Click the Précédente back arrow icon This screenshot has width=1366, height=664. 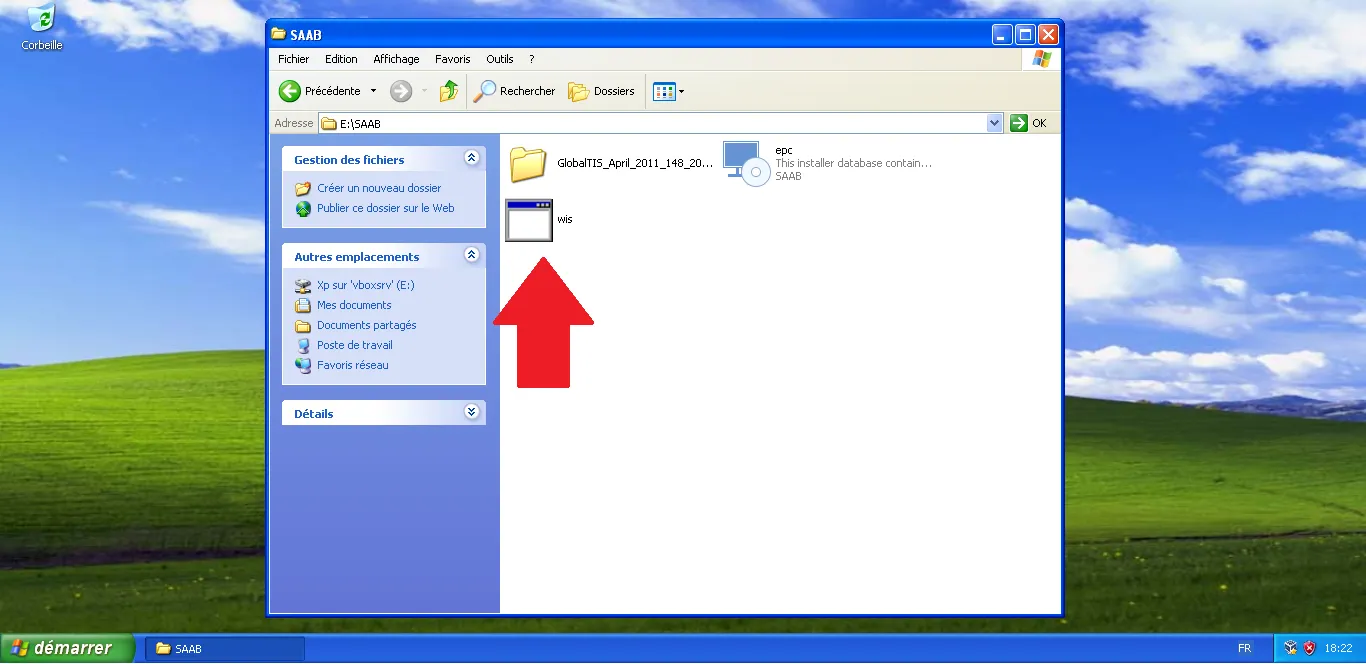pos(290,91)
